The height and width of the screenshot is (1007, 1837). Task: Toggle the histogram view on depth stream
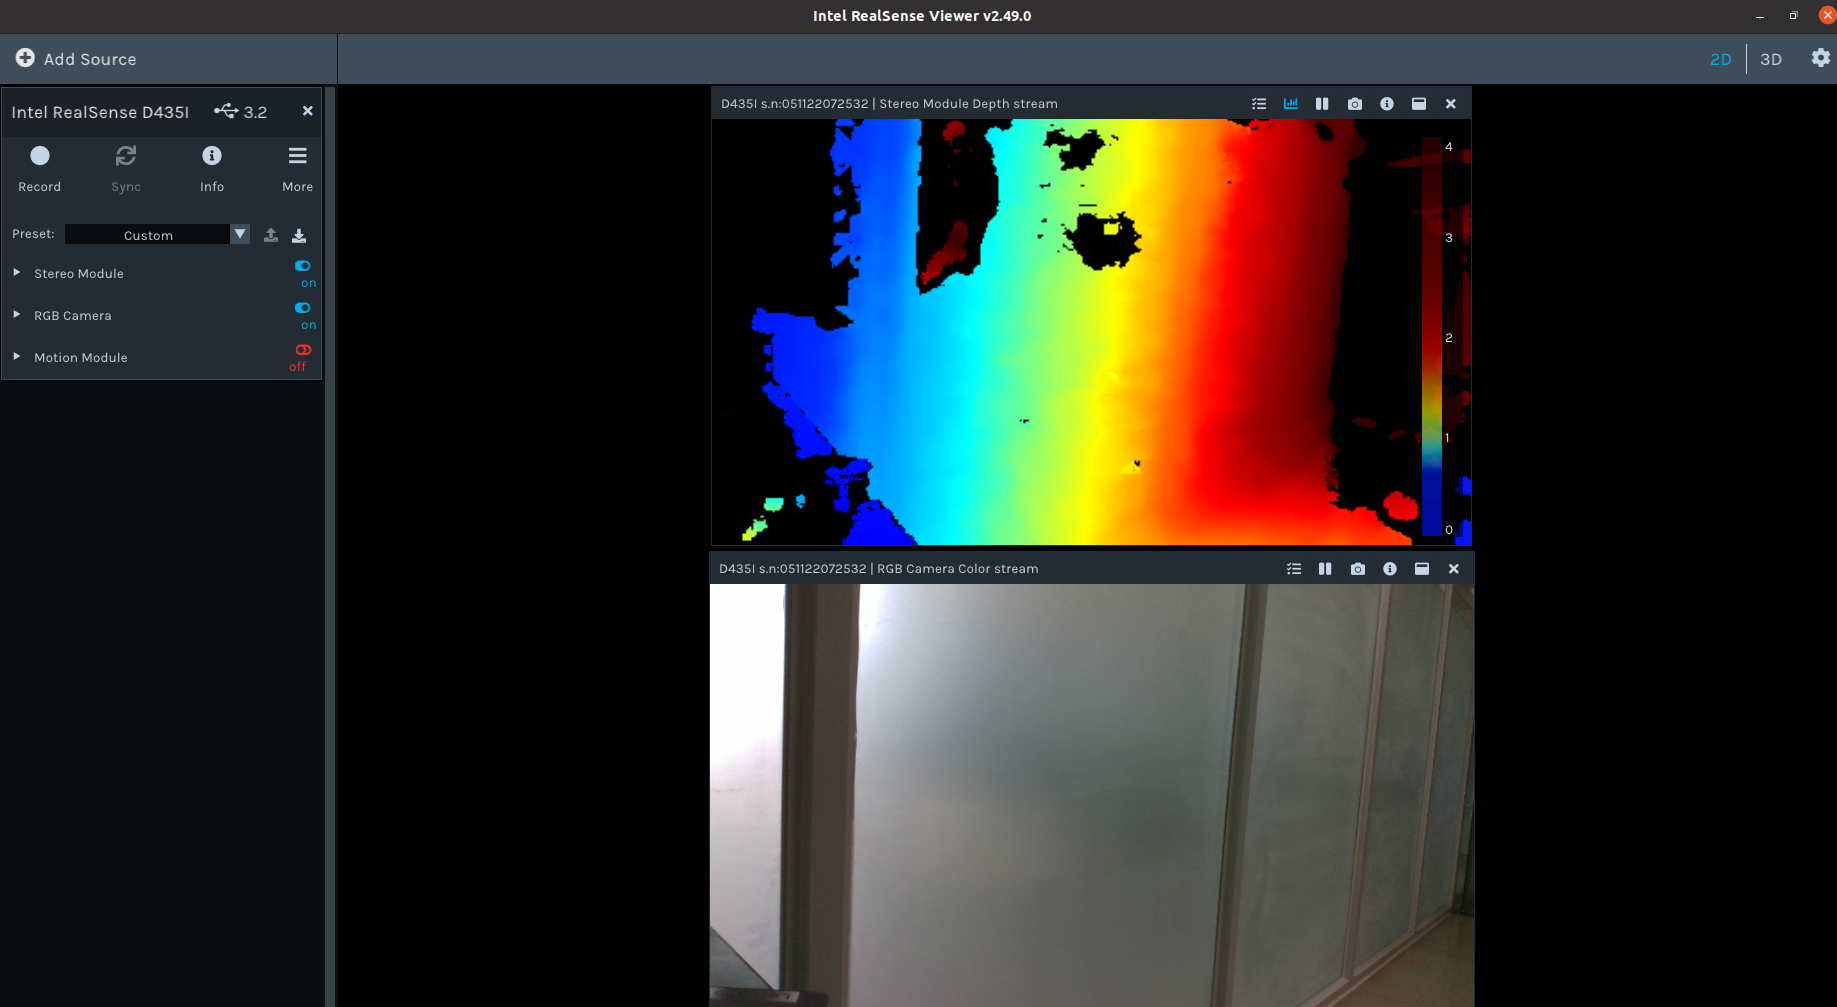pos(1290,103)
